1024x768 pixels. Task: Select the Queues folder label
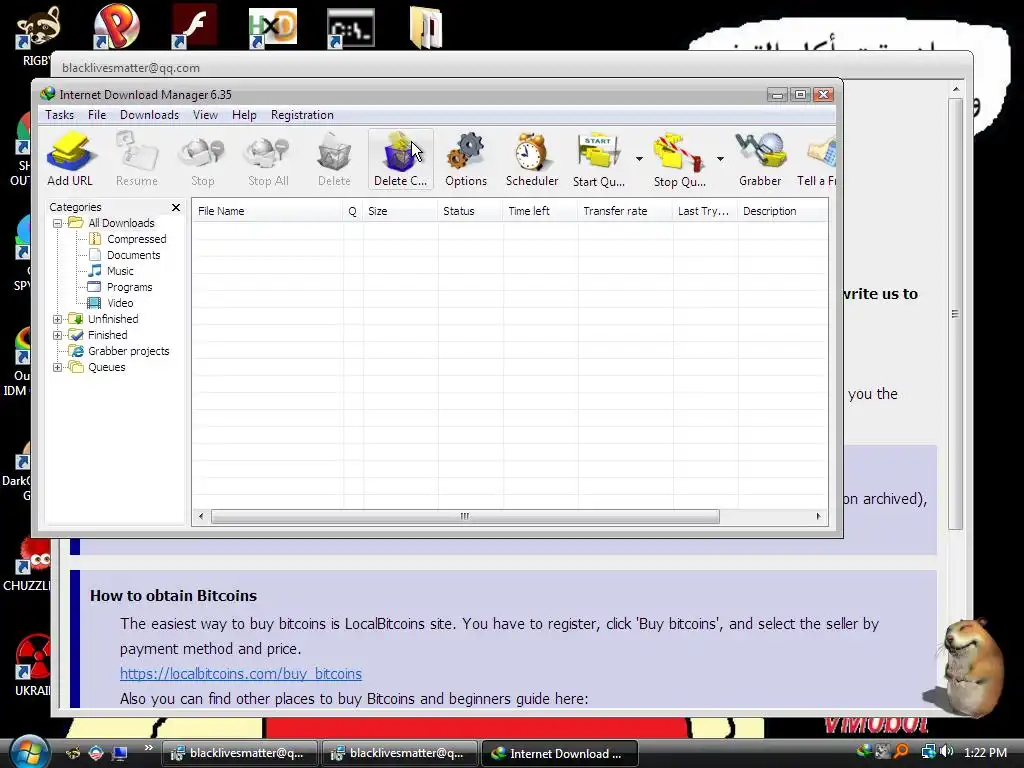106,367
